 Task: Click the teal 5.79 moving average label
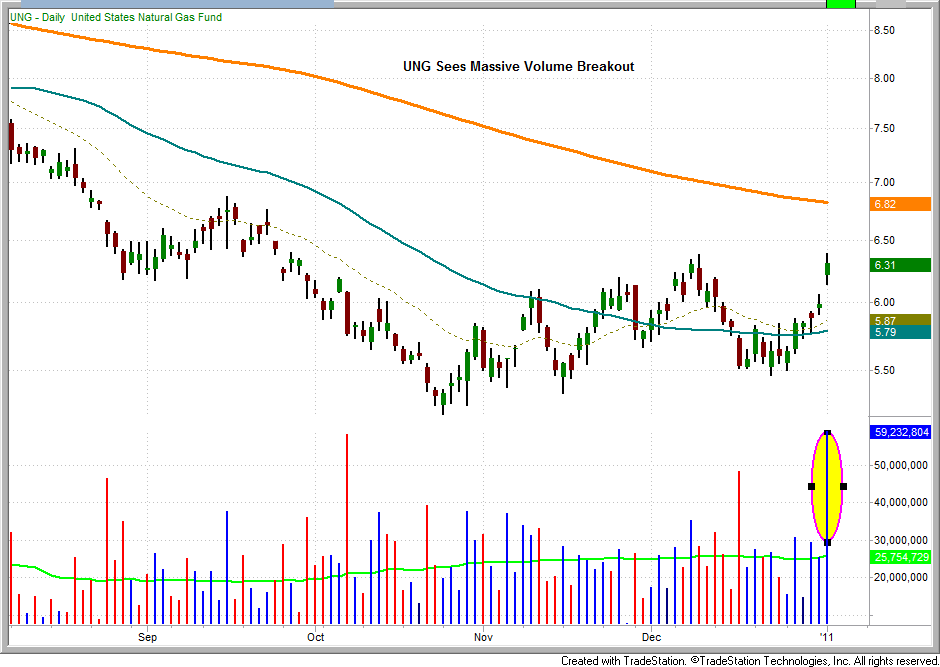tap(900, 332)
